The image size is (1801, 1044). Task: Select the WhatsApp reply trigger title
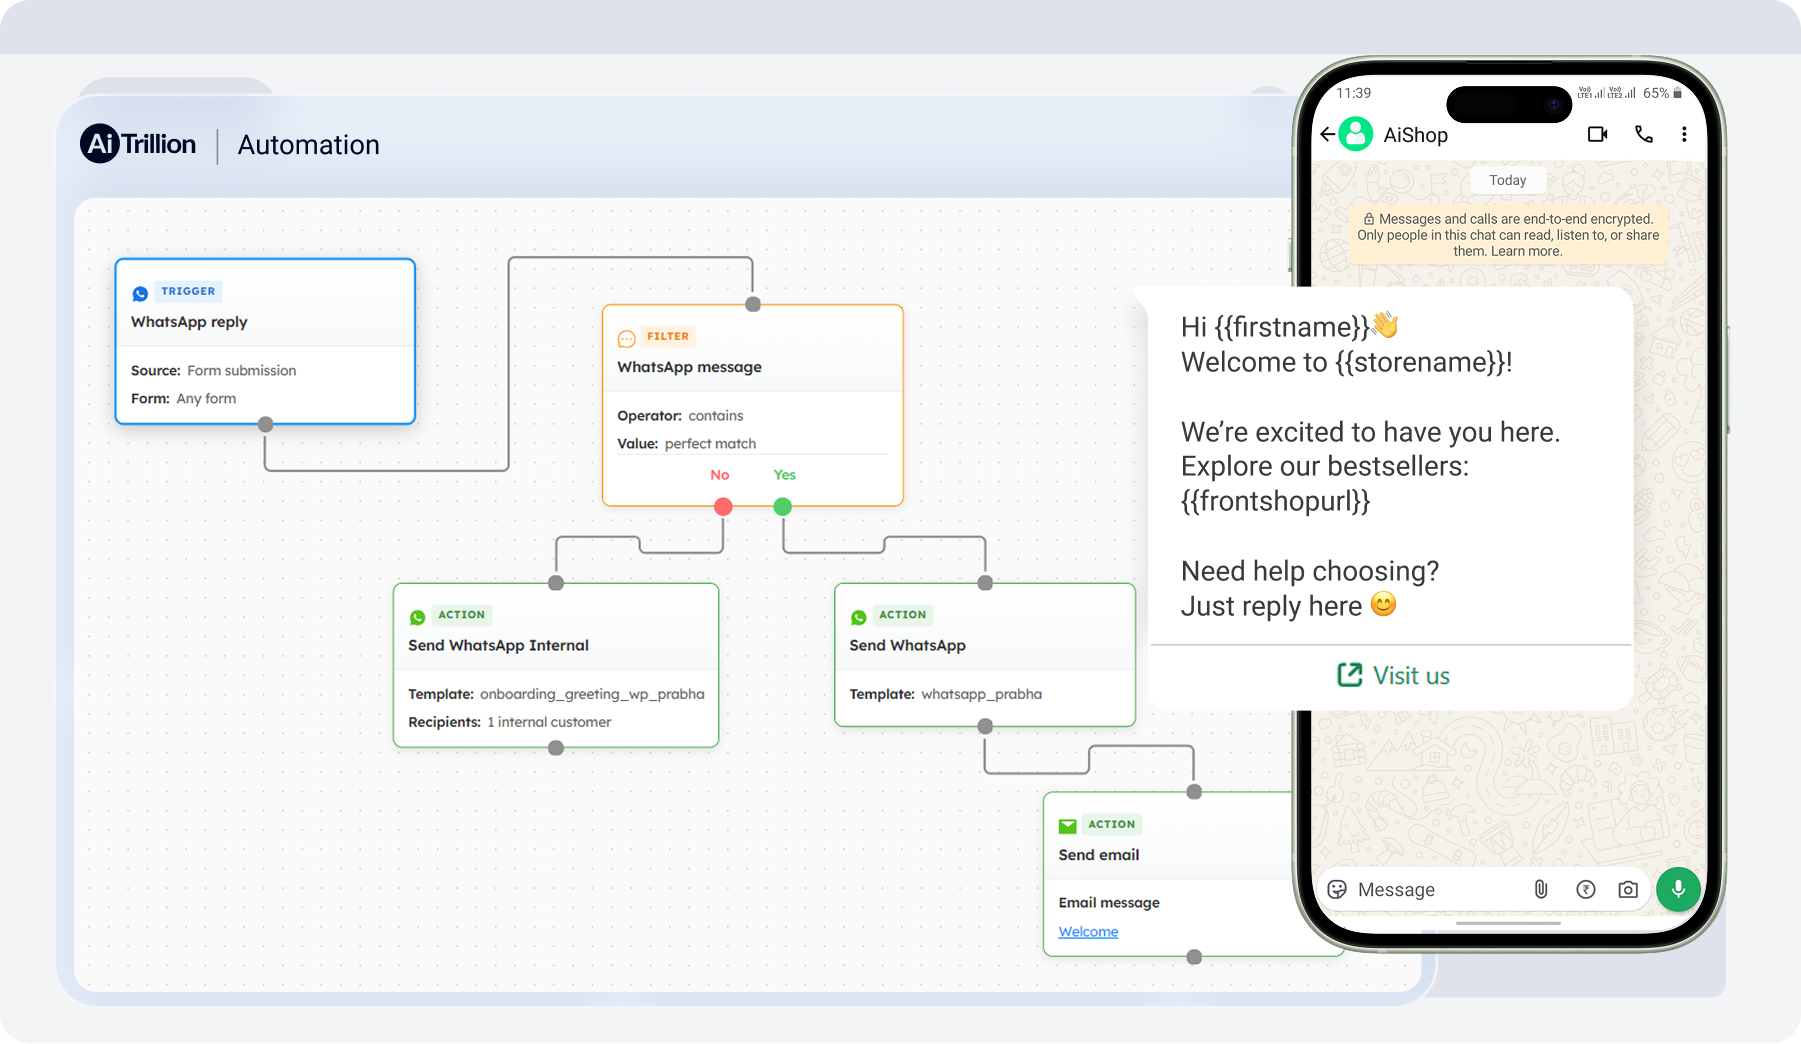[189, 322]
